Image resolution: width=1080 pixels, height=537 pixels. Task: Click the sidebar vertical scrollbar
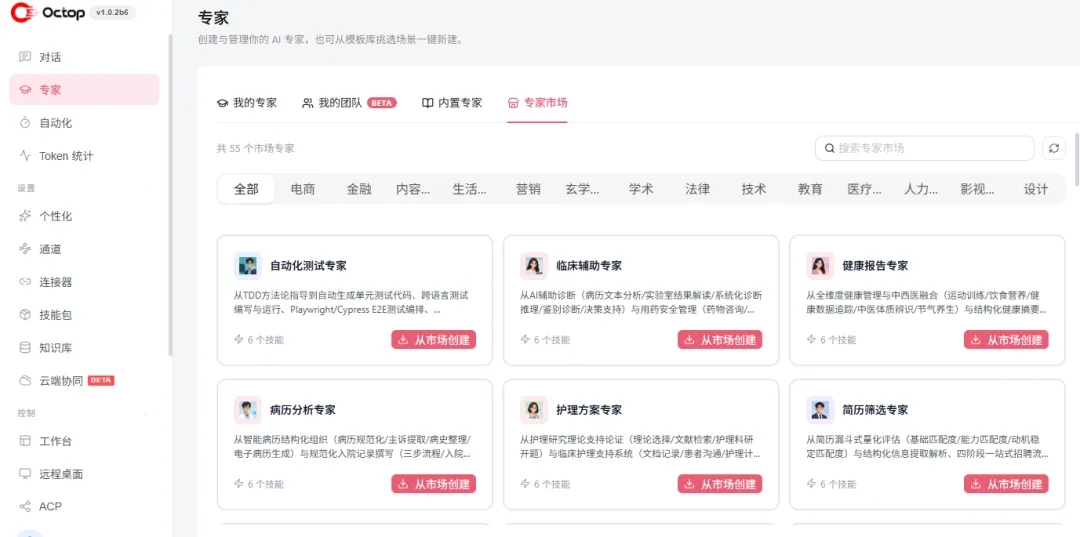point(170,195)
